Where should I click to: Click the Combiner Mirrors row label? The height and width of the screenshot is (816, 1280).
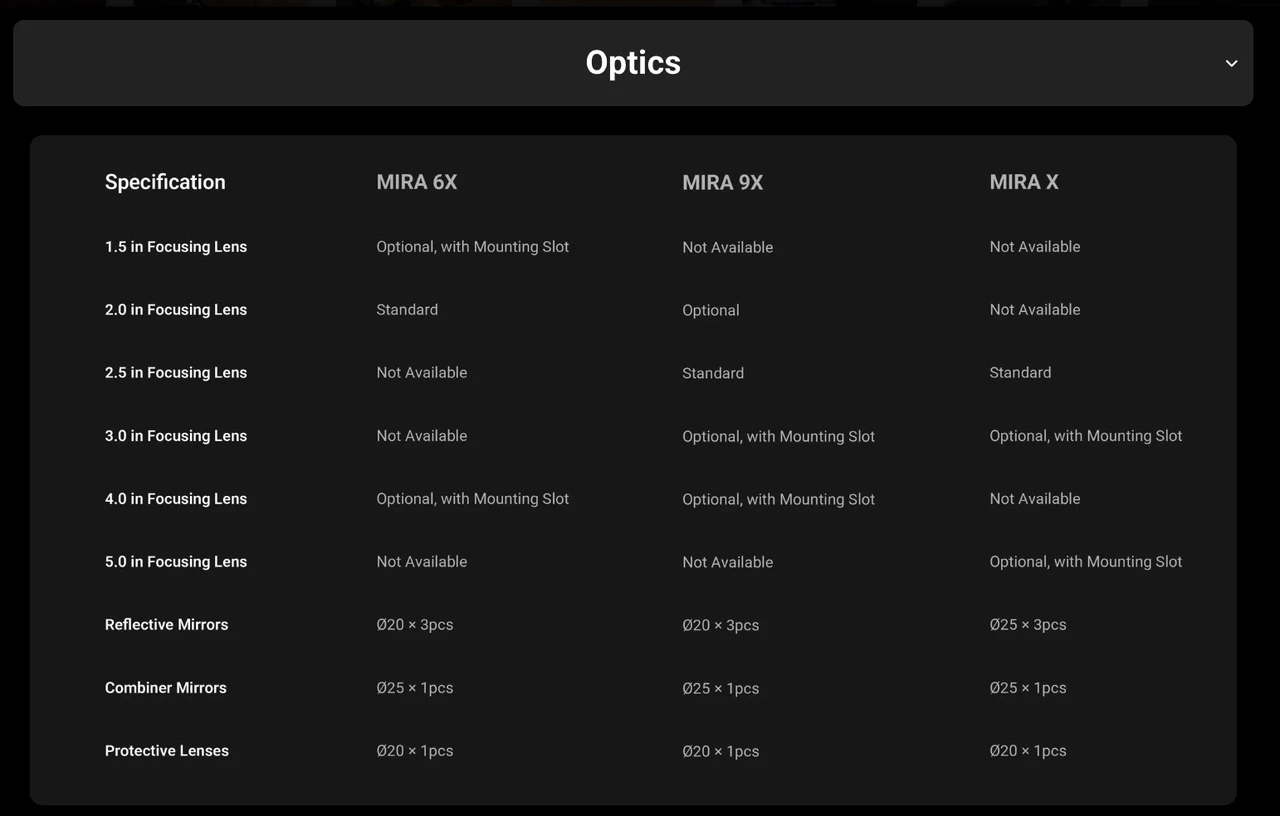(x=166, y=688)
